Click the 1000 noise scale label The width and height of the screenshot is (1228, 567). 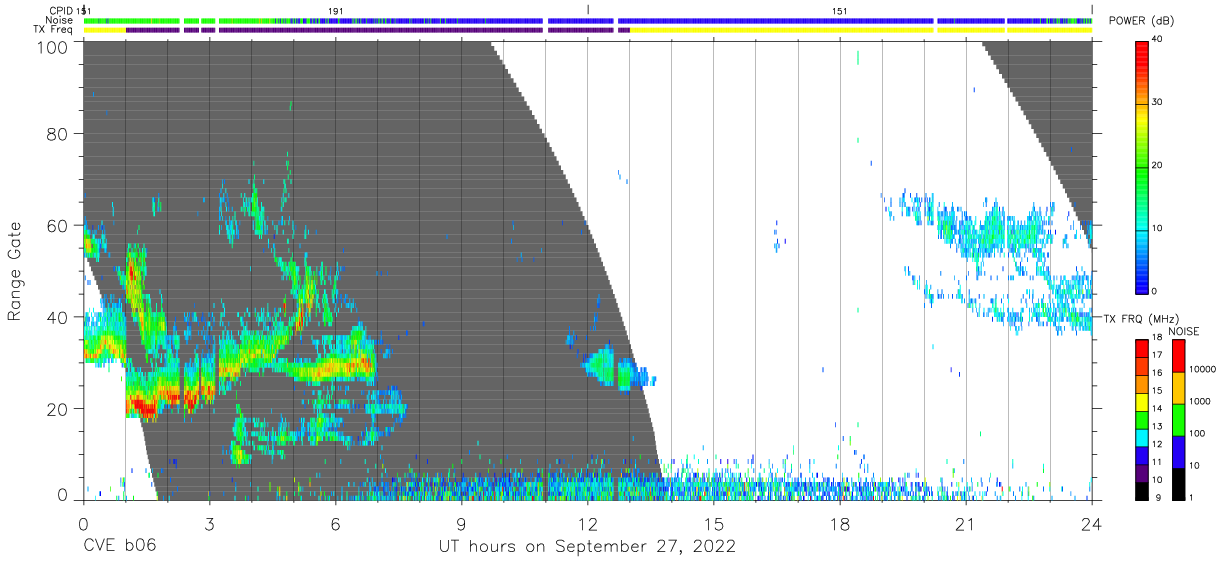(1198, 401)
